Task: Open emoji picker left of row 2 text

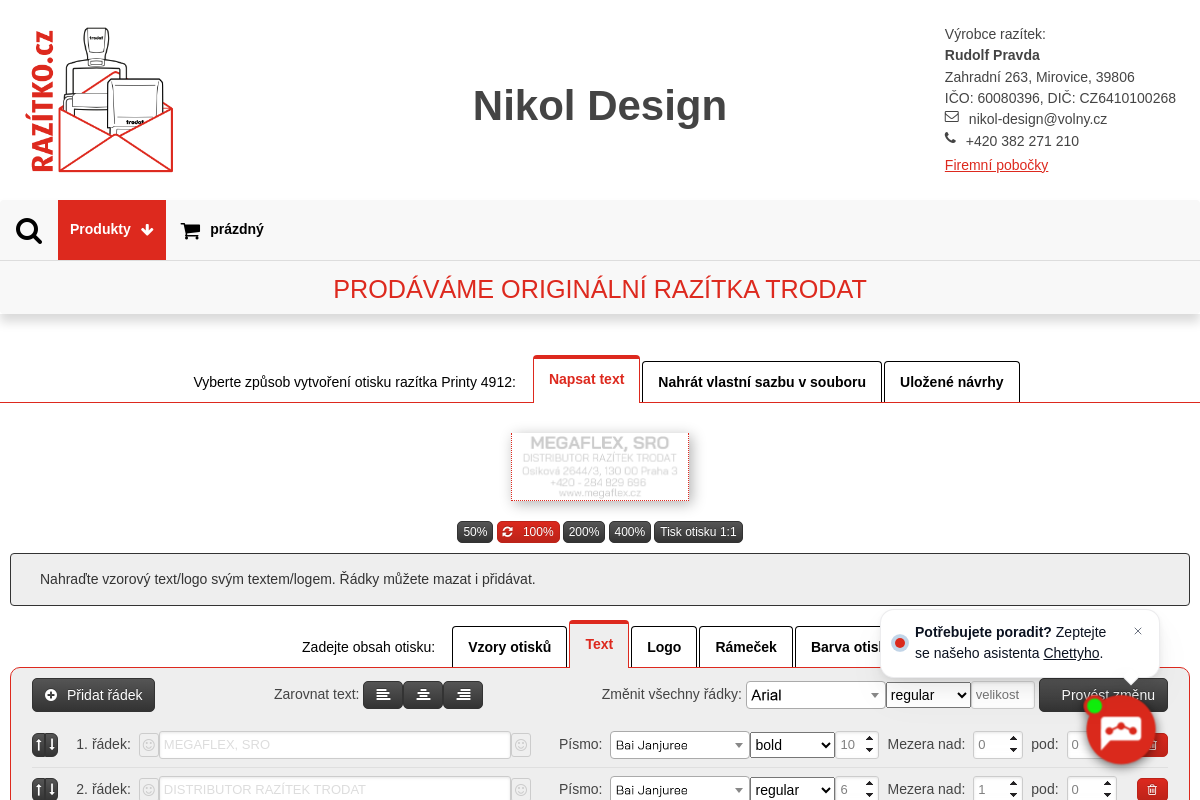Action: 149,789
